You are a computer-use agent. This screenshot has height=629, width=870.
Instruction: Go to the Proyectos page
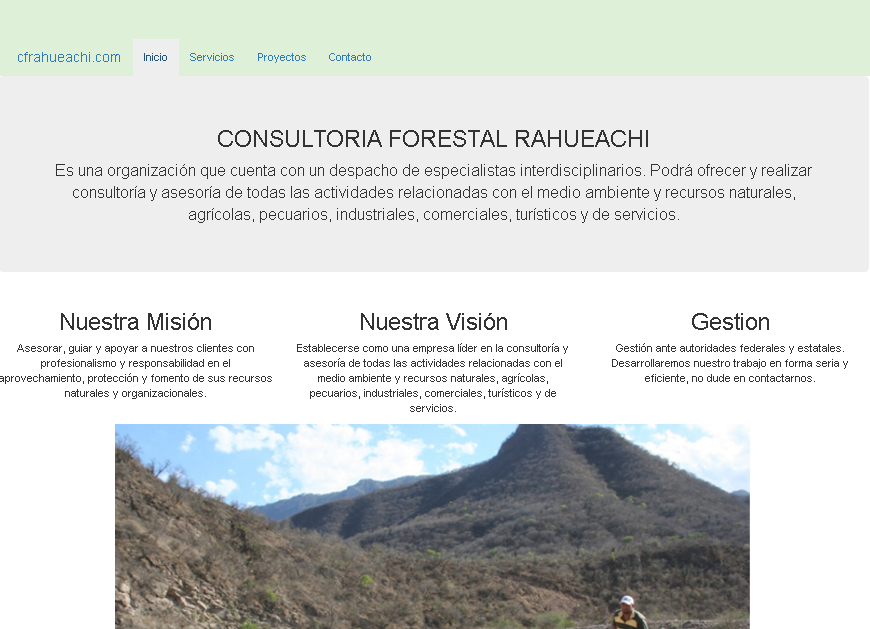[x=281, y=57]
